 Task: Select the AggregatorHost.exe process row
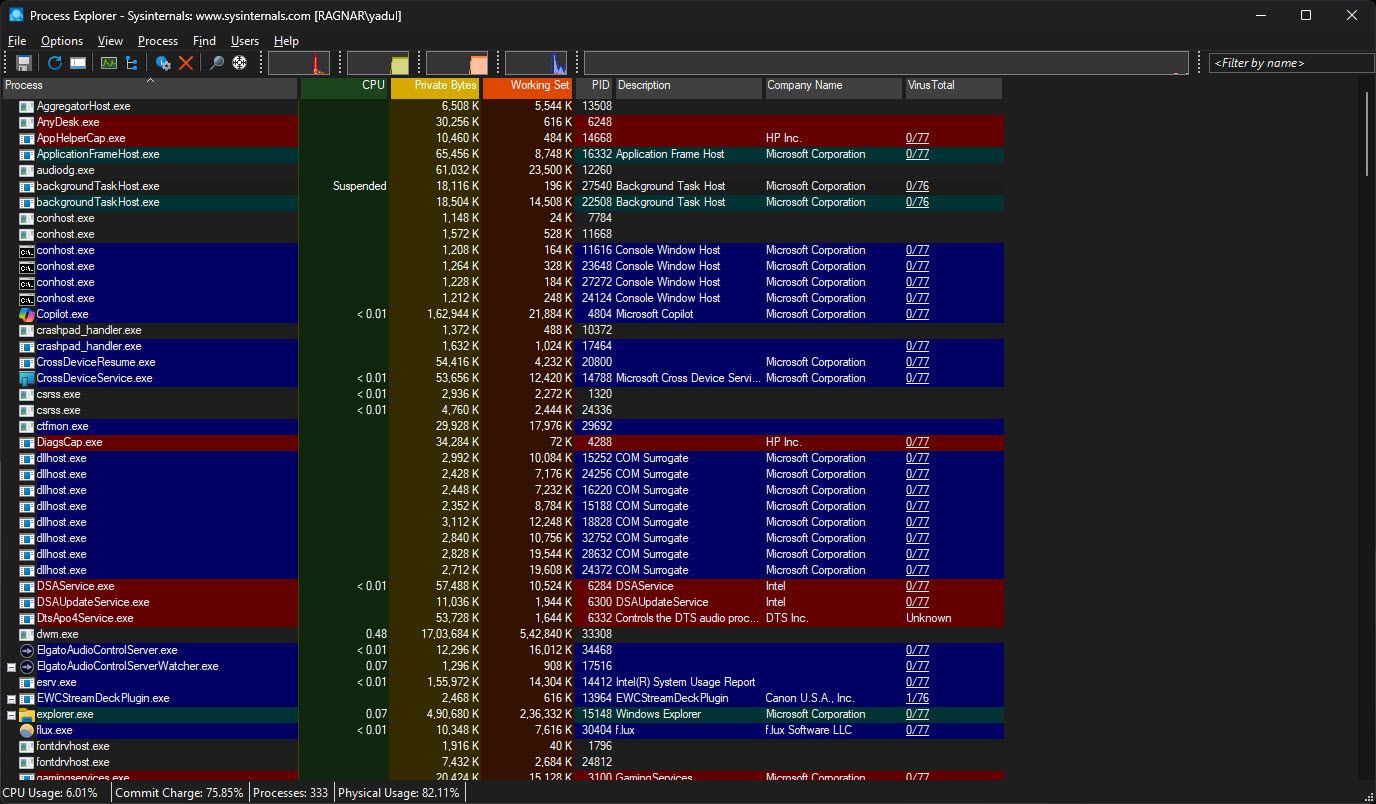[501, 106]
